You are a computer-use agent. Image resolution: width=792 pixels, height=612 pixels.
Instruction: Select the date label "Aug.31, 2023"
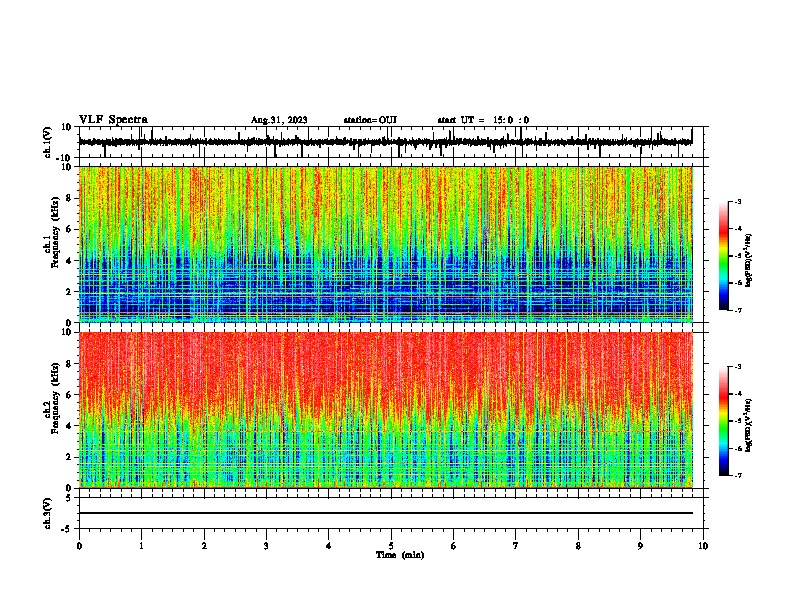tap(279, 120)
